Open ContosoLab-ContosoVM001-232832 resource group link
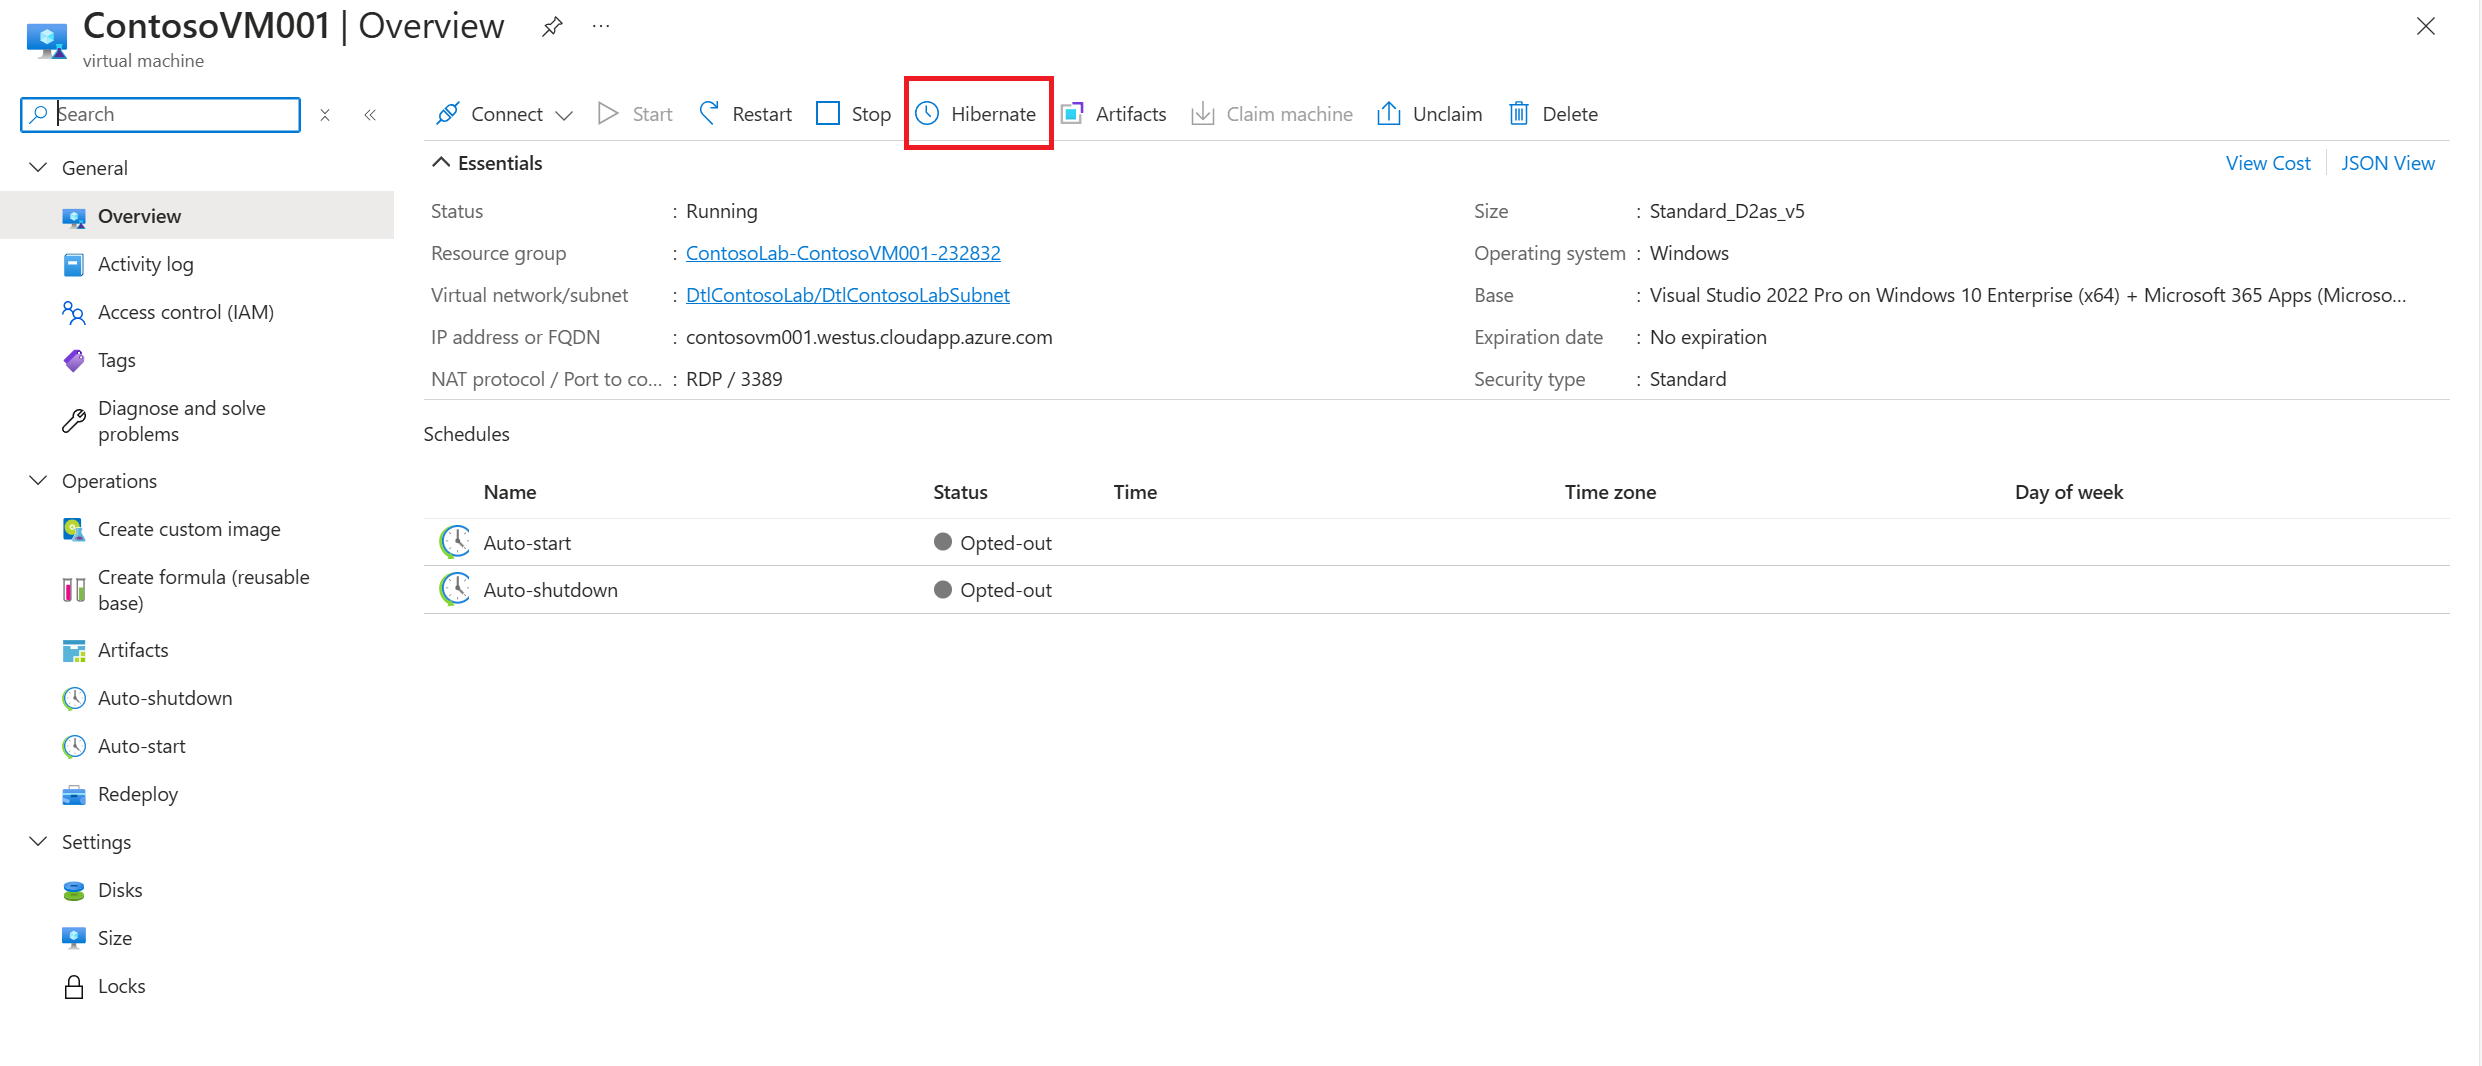The image size is (2482, 1066). click(843, 253)
